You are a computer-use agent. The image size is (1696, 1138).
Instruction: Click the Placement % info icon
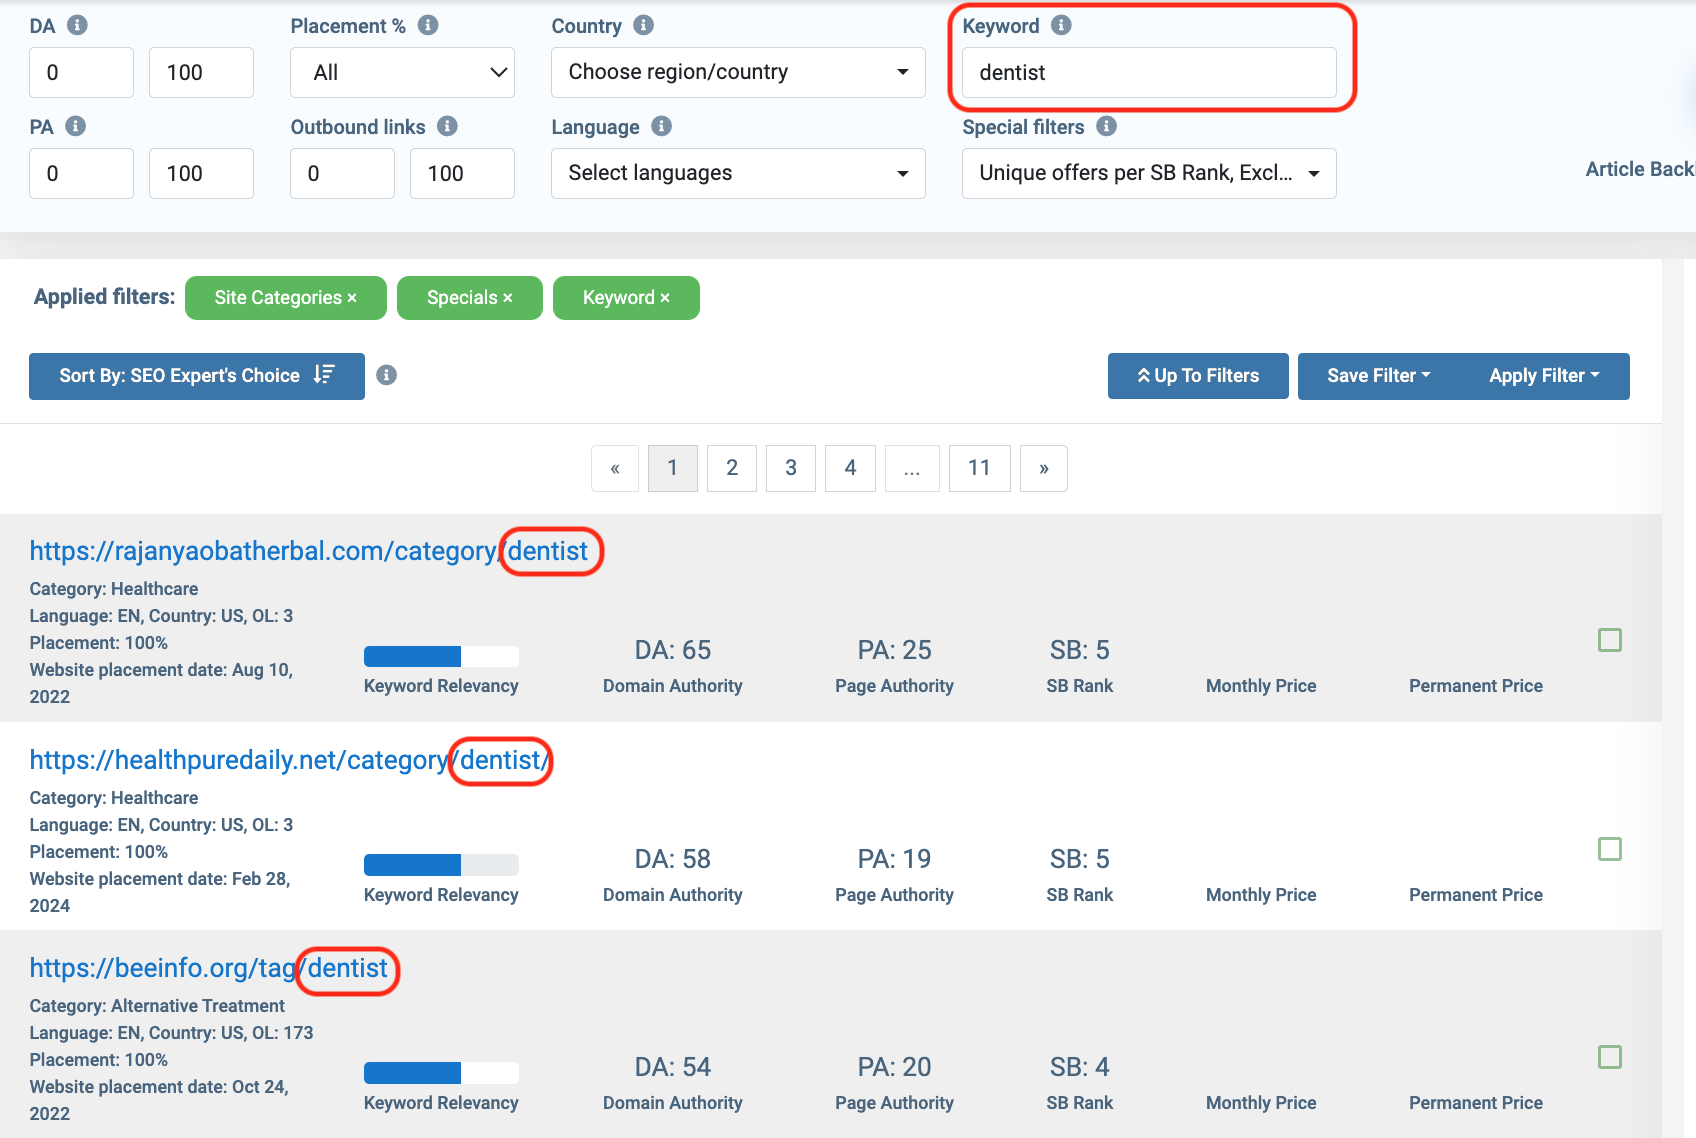pyautogui.click(x=428, y=25)
